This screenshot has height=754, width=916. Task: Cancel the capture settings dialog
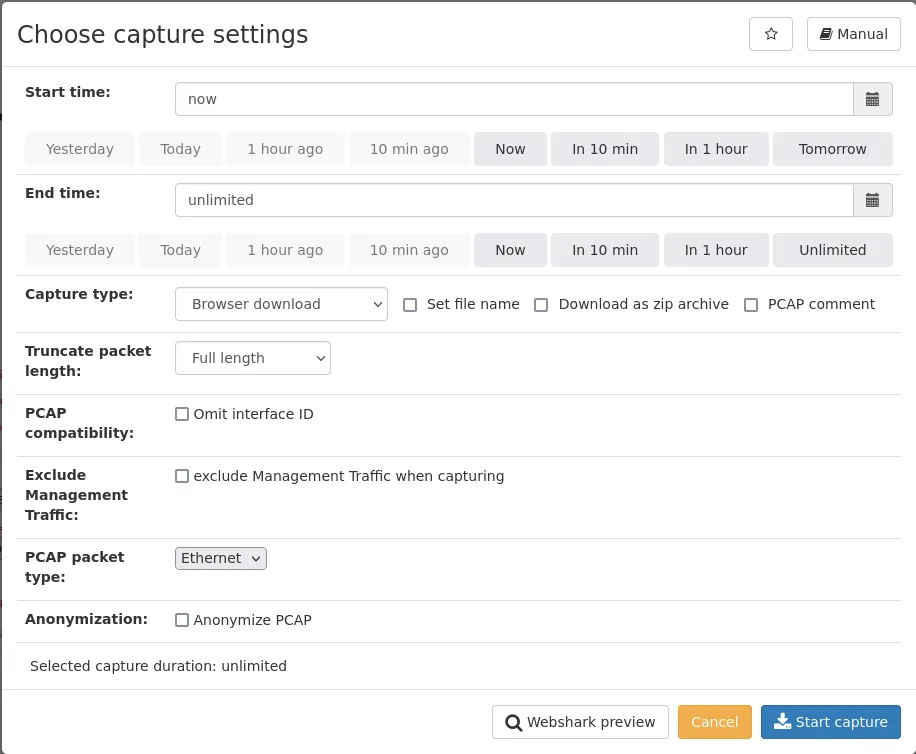(714, 722)
